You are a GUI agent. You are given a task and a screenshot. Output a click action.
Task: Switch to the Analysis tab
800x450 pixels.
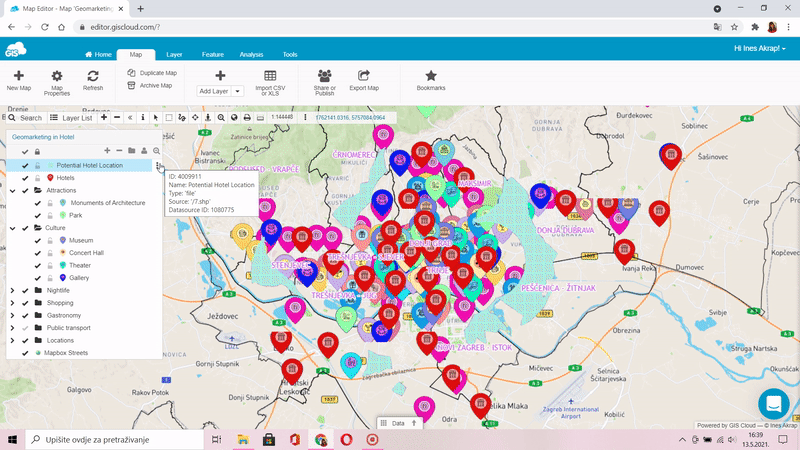[251, 55]
